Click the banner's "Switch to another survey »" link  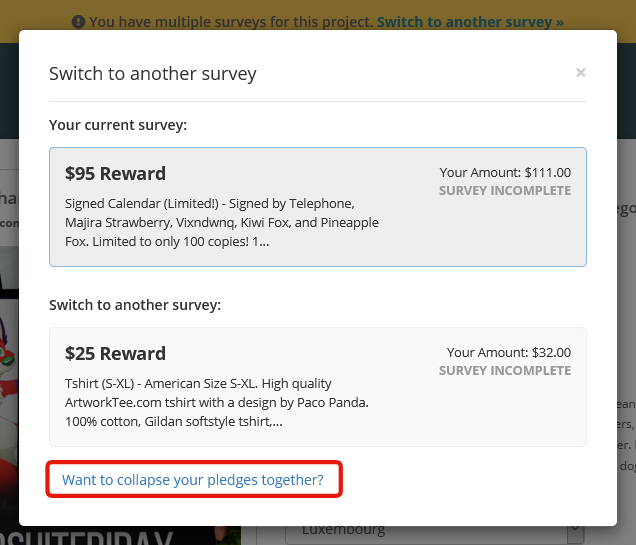[469, 21]
